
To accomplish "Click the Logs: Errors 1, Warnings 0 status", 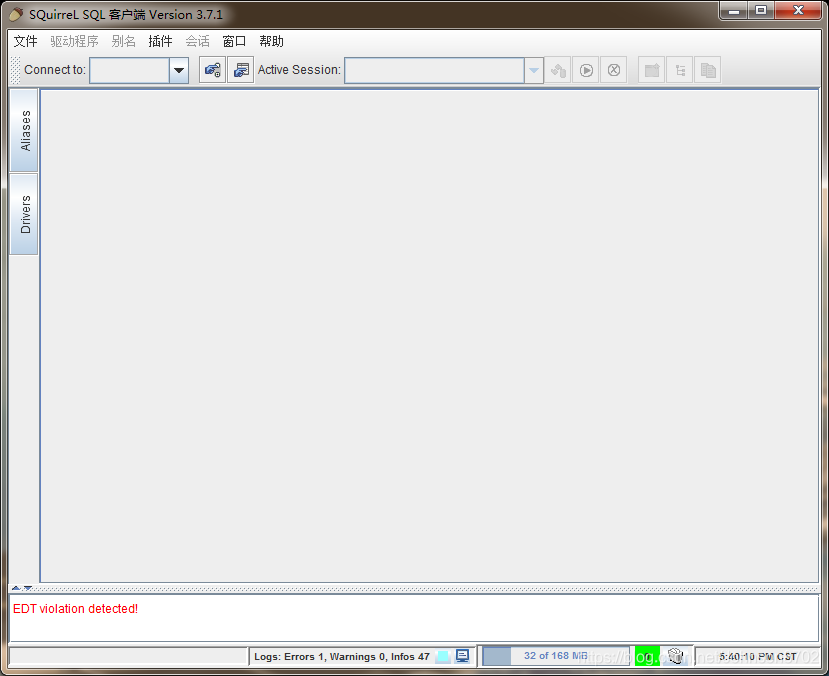I will 342,656.
